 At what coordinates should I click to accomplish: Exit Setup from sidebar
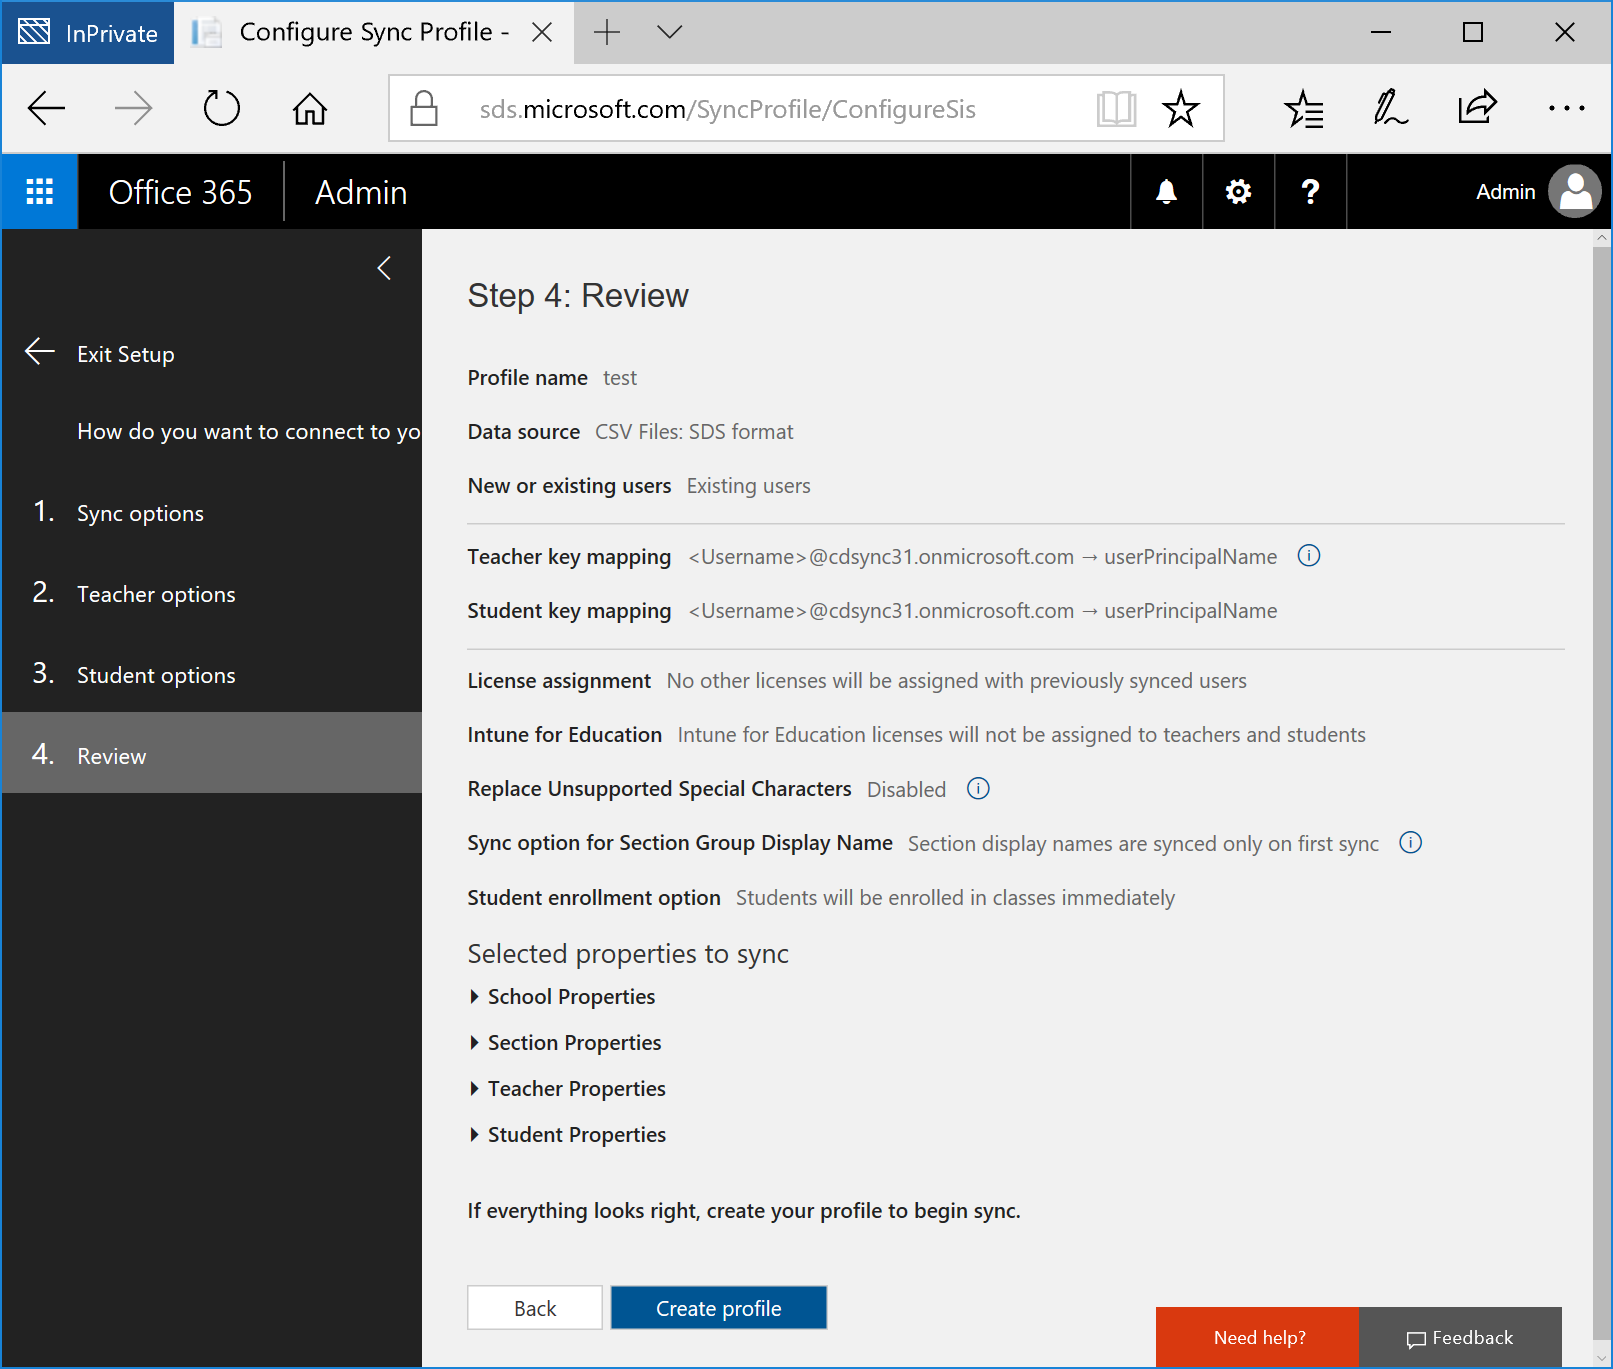100,354
